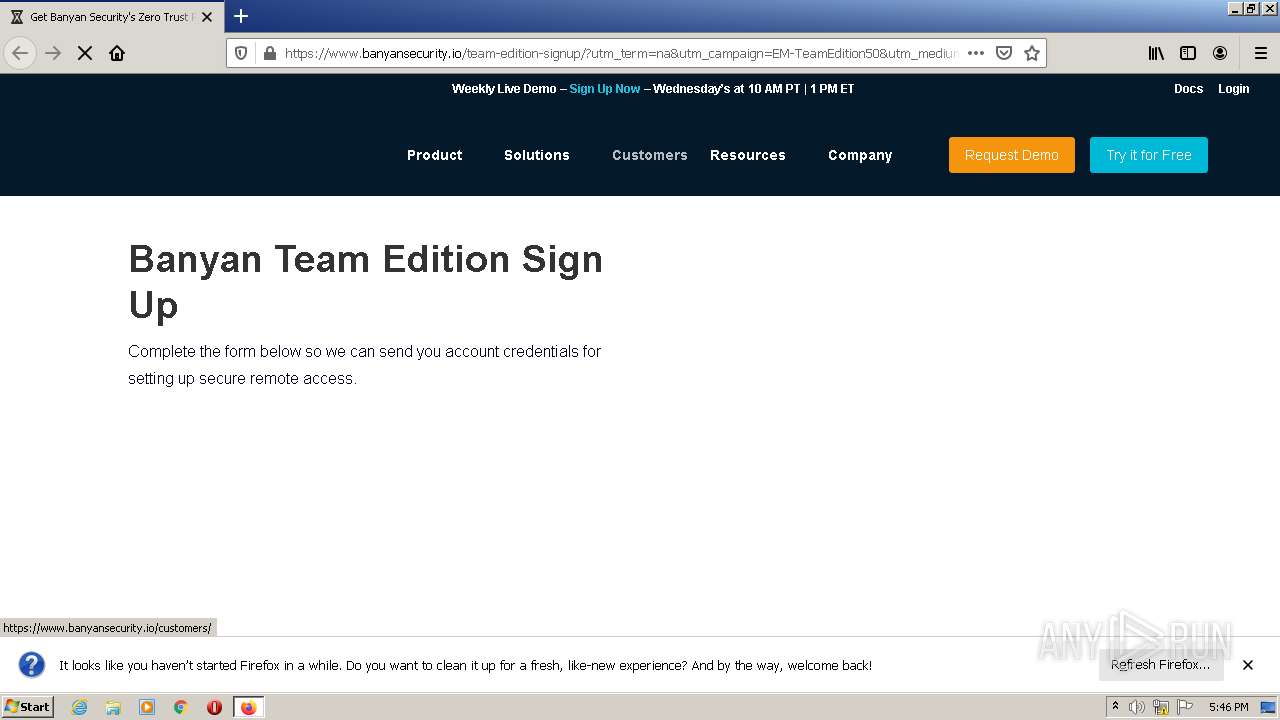Screen dimensions: 1280x720
Task: Click the taskbar clock showing 5:46 PM
Action: point(1228,707)
